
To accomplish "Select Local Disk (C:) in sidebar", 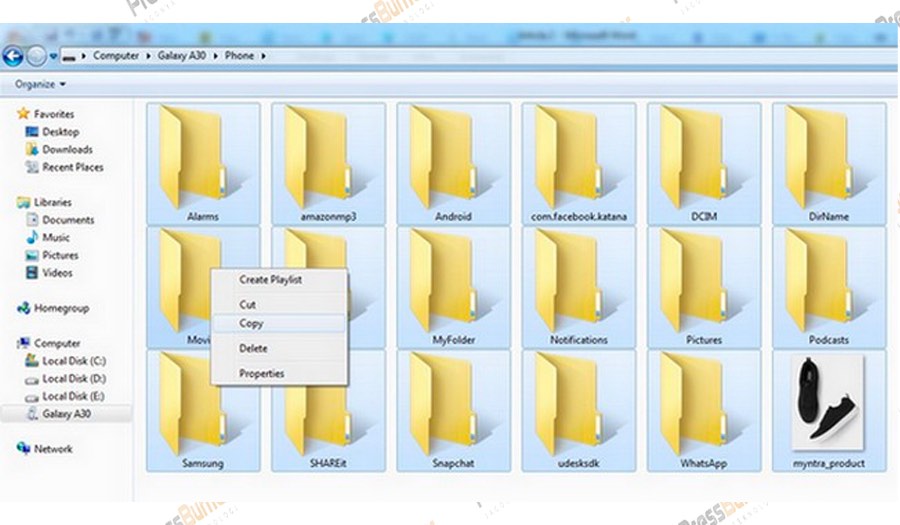I will [73, 360].
